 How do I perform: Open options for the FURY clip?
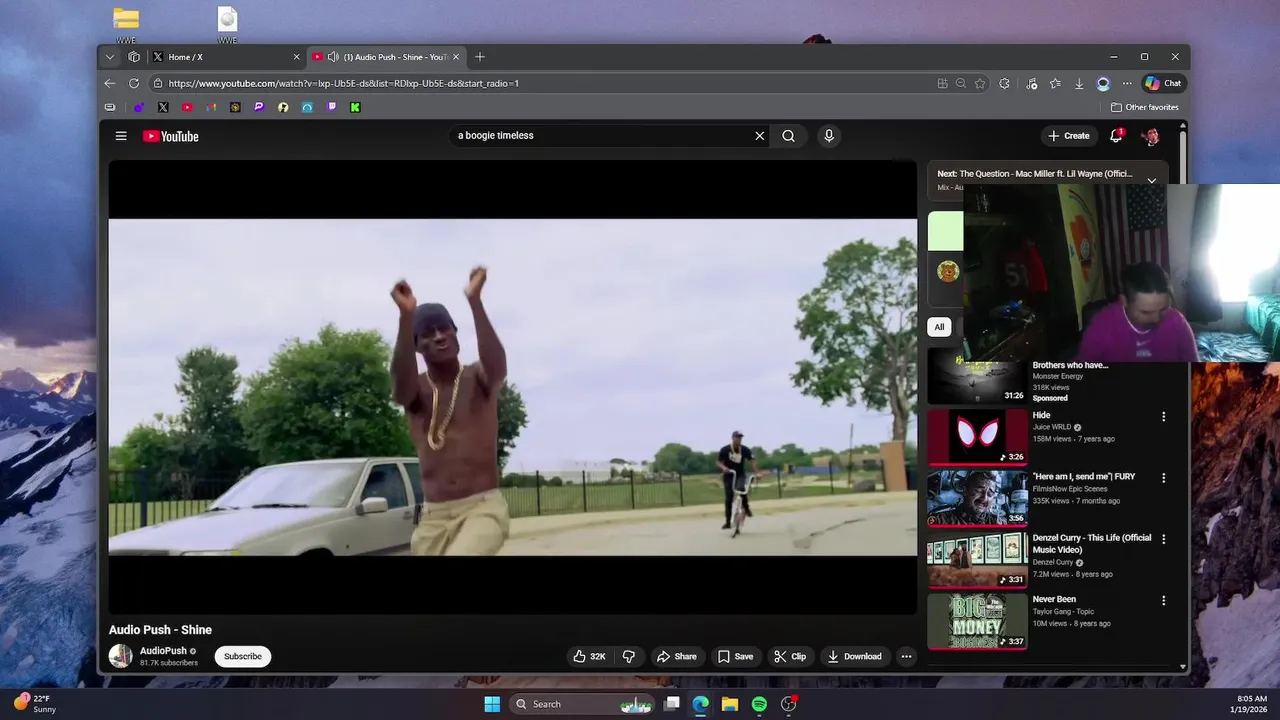click(x=1163, y=478)
